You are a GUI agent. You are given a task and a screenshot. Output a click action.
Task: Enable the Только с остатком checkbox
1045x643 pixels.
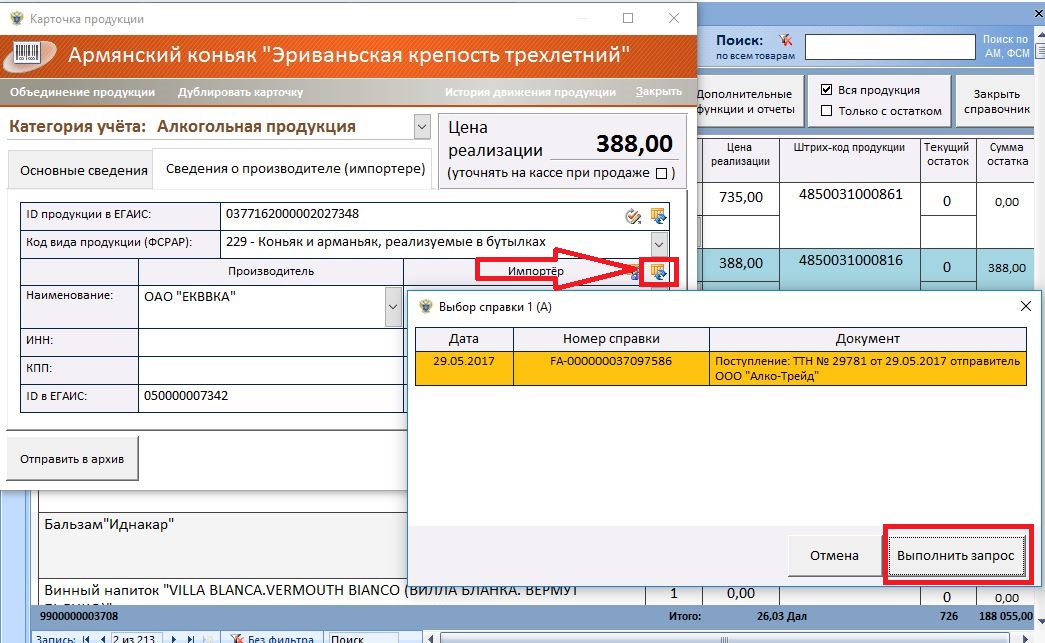pos(826,111)
